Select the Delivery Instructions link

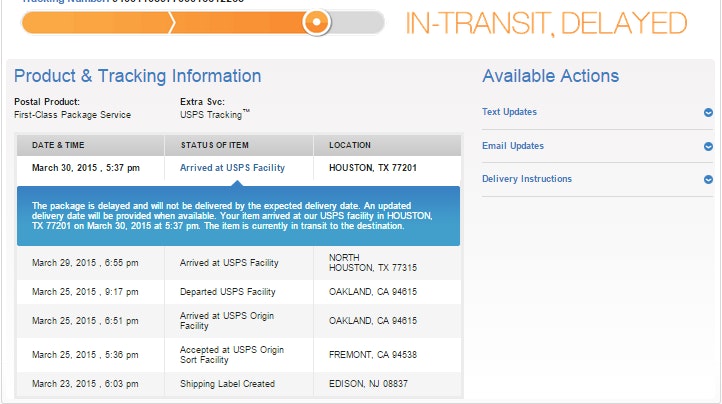pos(527,179)
